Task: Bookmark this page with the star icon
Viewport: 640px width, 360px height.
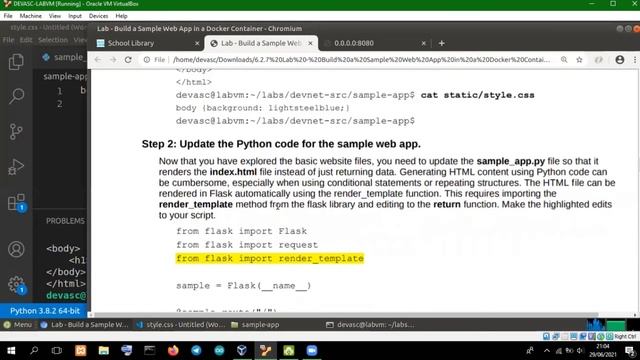Action: [579, 60]
